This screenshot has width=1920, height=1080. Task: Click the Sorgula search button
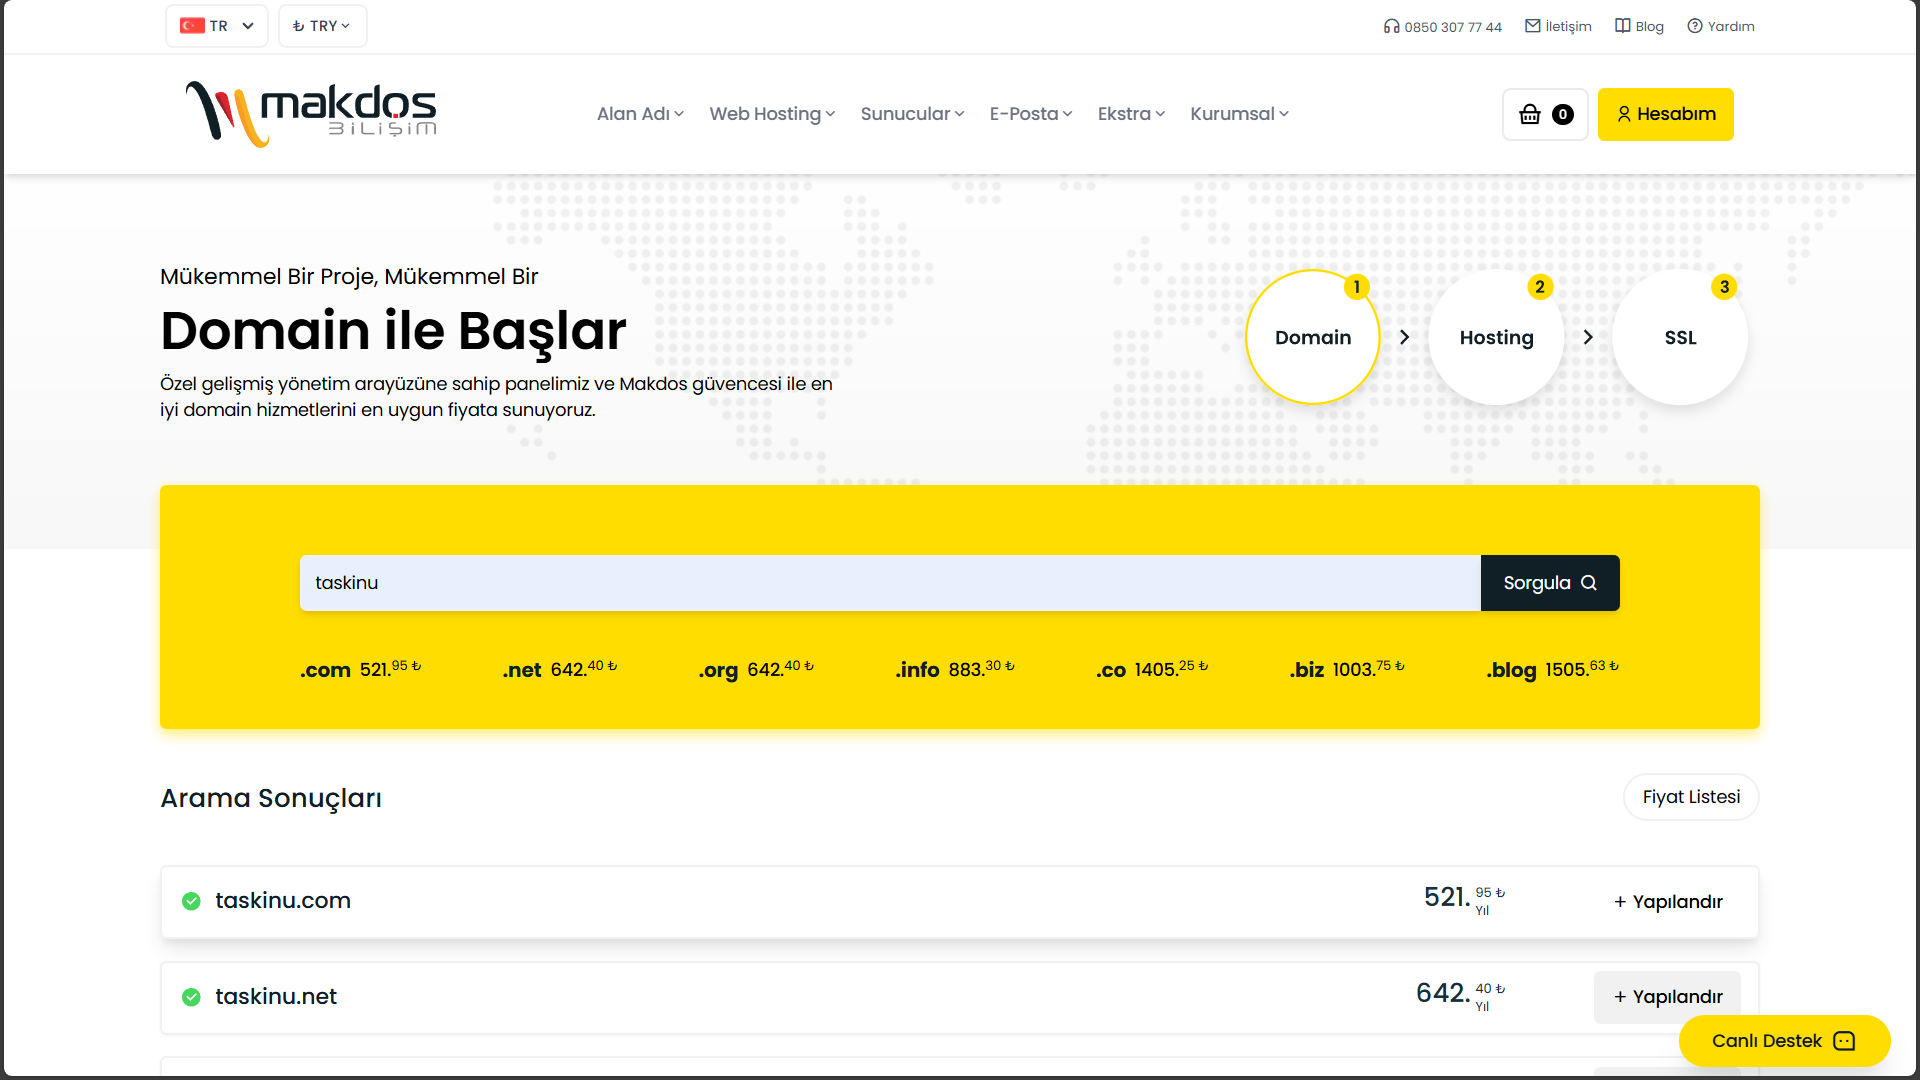[x=1550, y=583]
